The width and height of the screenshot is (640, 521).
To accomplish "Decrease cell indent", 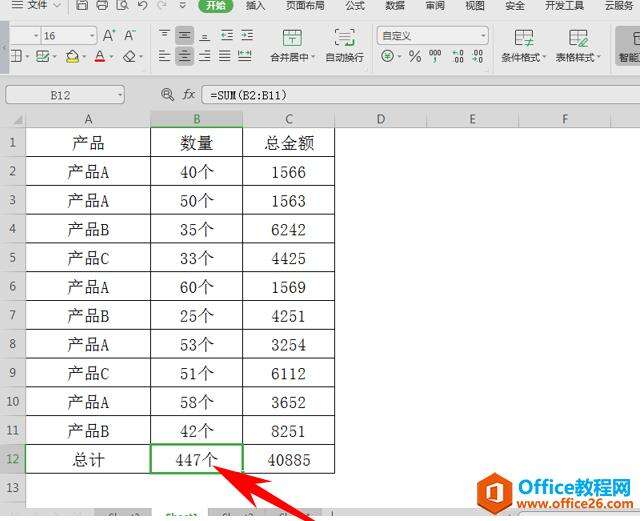I will point(227,36).
